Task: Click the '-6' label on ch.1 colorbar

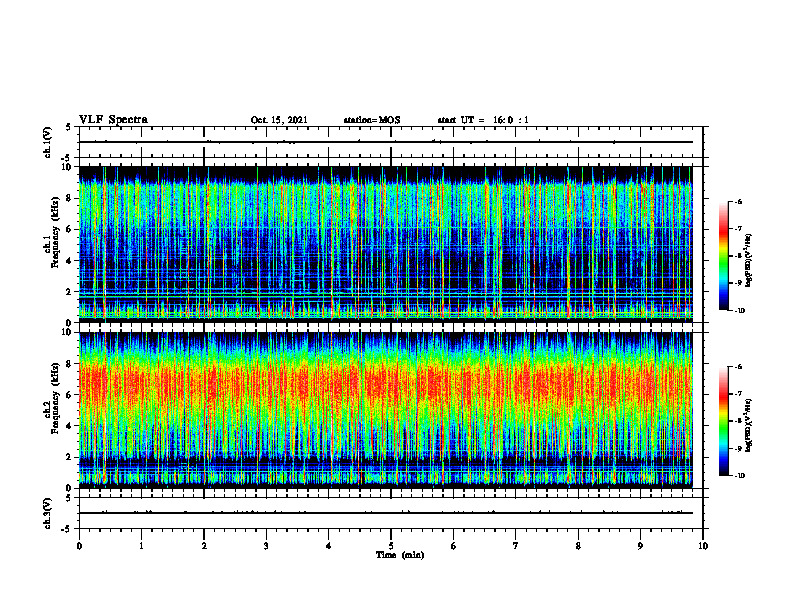Action: pos(738,202)
